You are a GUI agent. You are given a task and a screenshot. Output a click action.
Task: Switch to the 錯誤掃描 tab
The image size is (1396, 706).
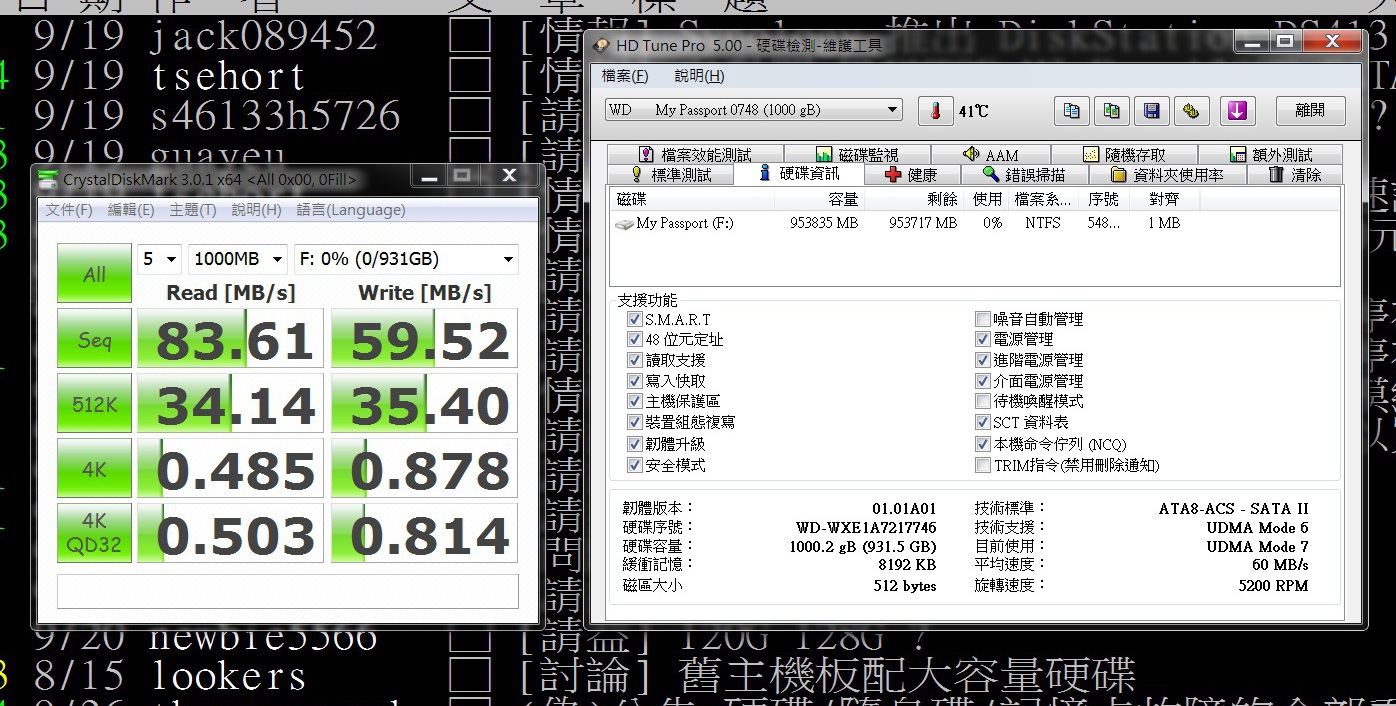1023,175
